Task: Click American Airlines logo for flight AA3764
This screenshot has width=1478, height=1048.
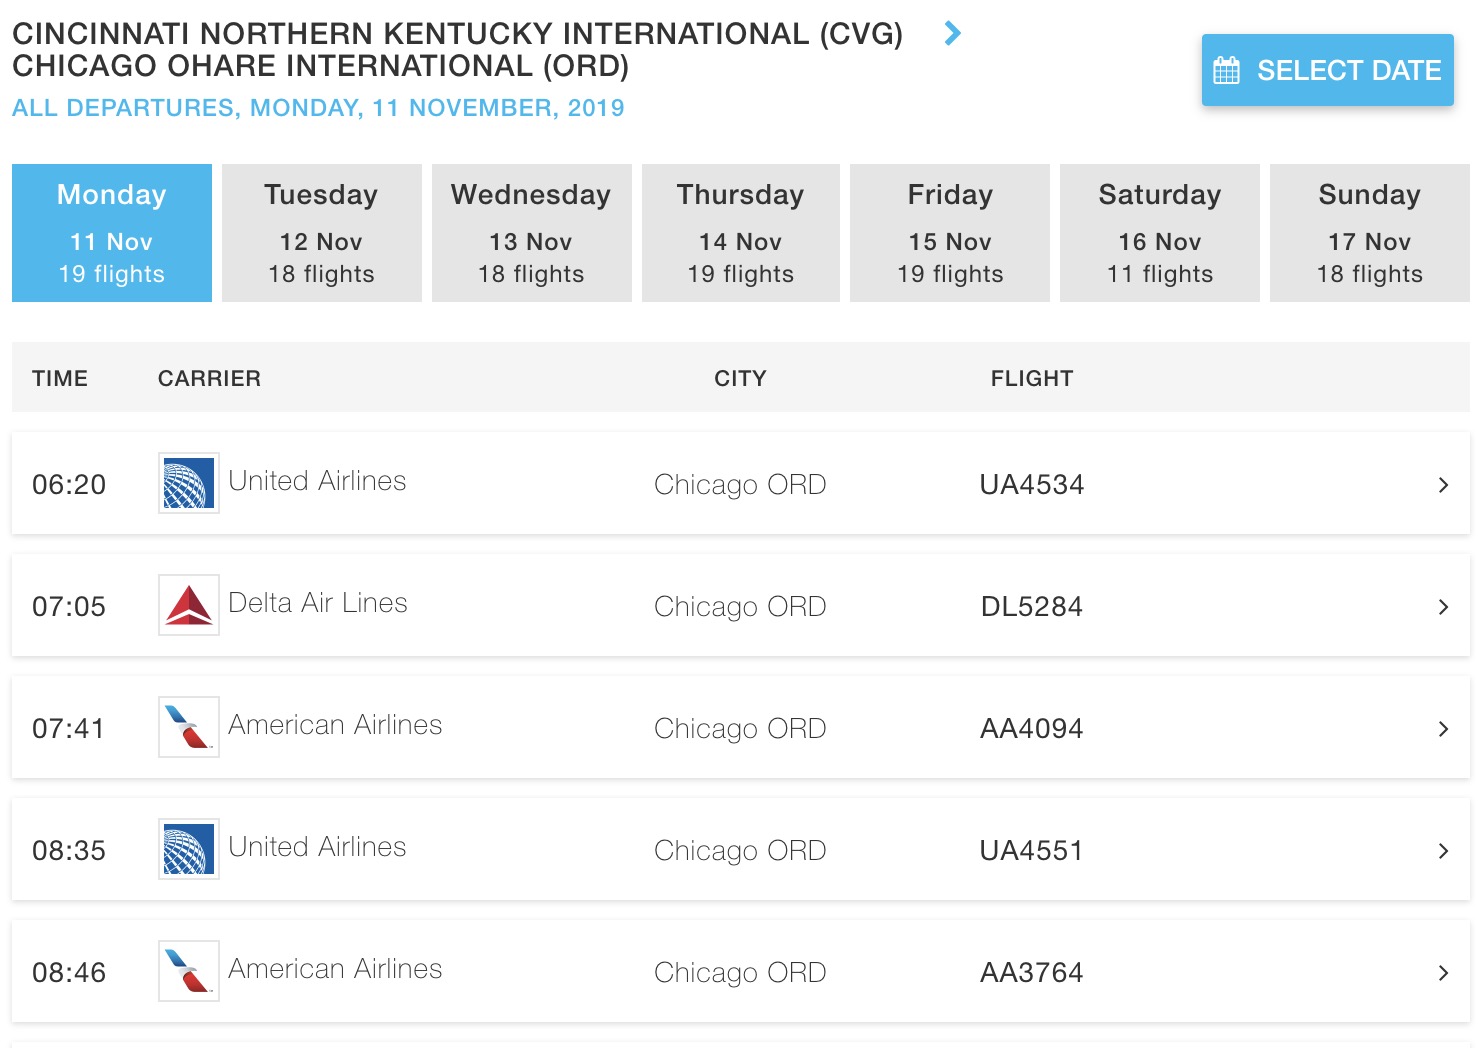Action: point(188,971)
